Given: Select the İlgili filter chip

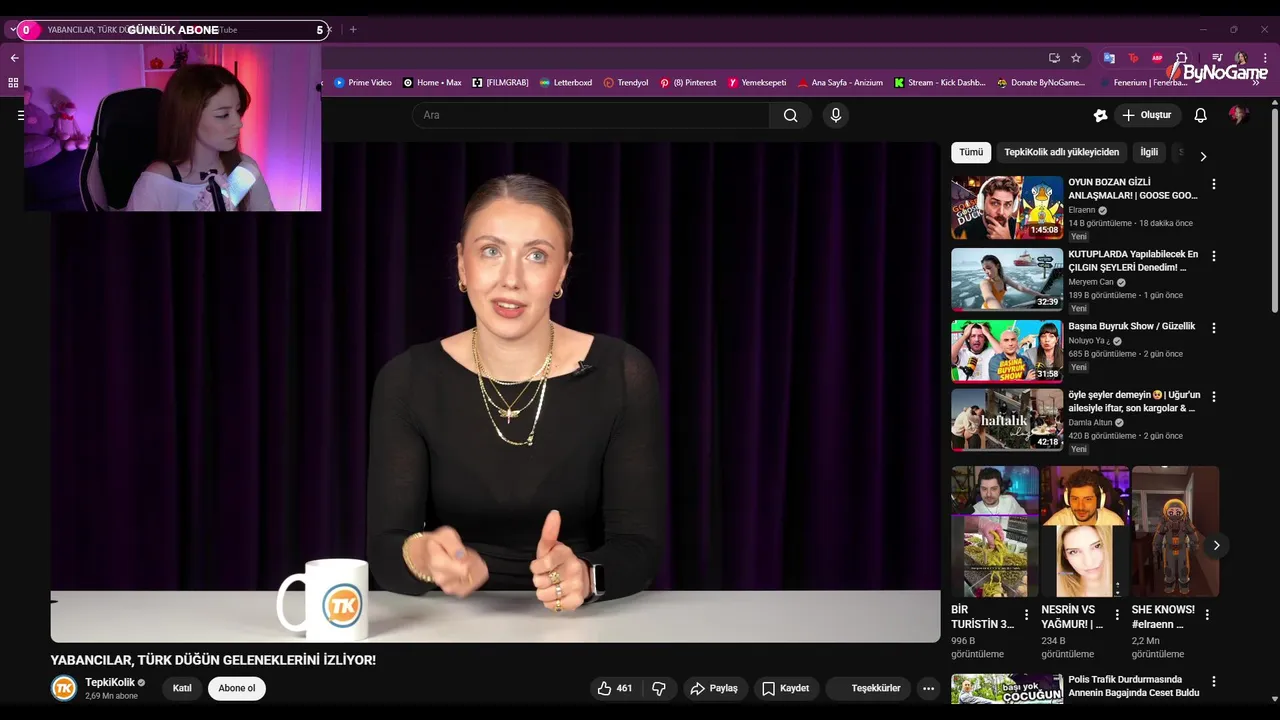Looking at the screenshot, I should (1149, 153).
